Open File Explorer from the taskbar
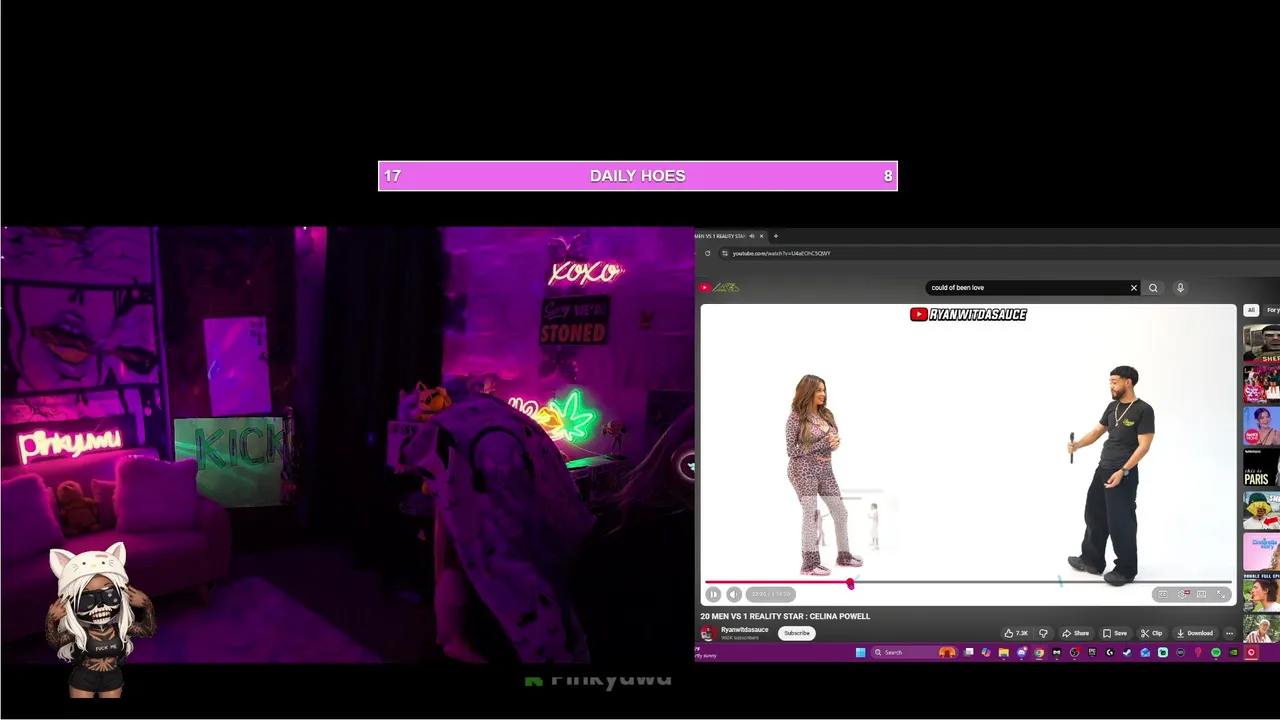 coord(1004,652)
